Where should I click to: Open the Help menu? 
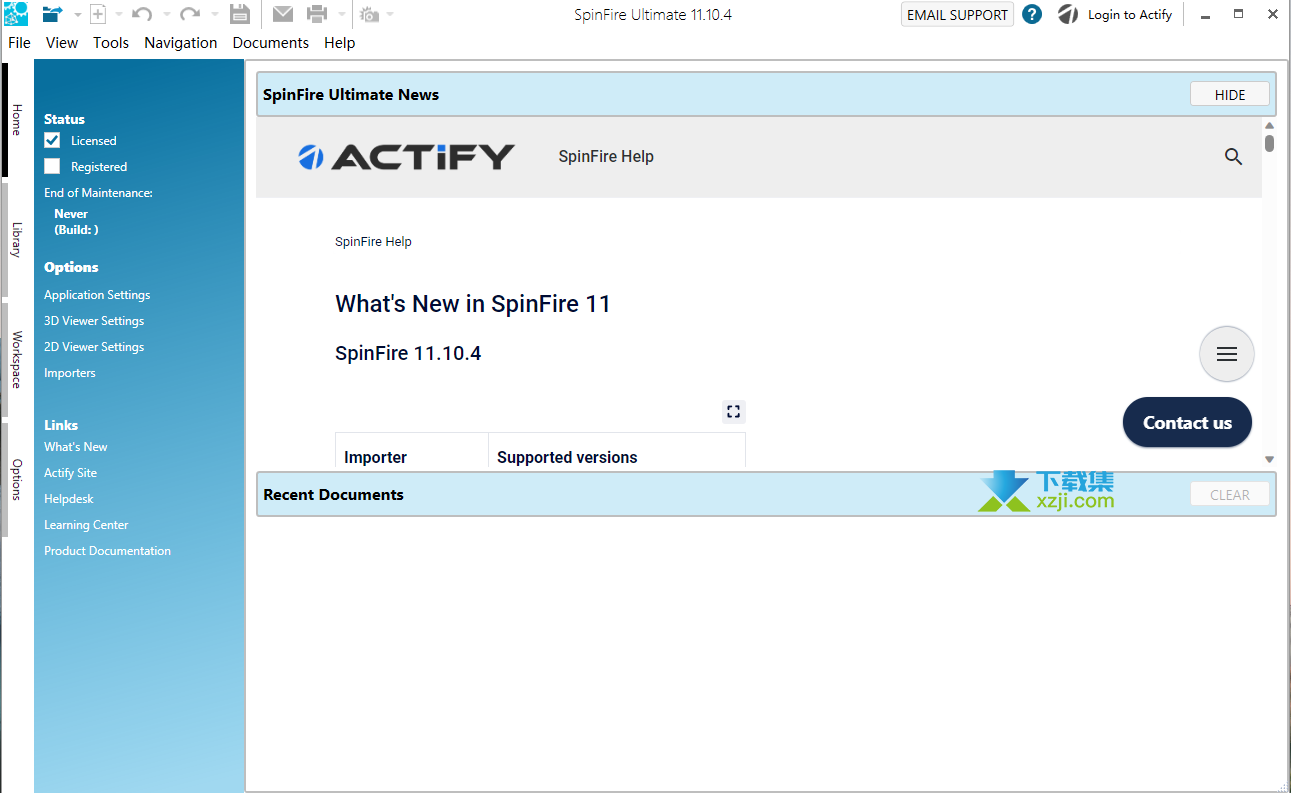340,42
